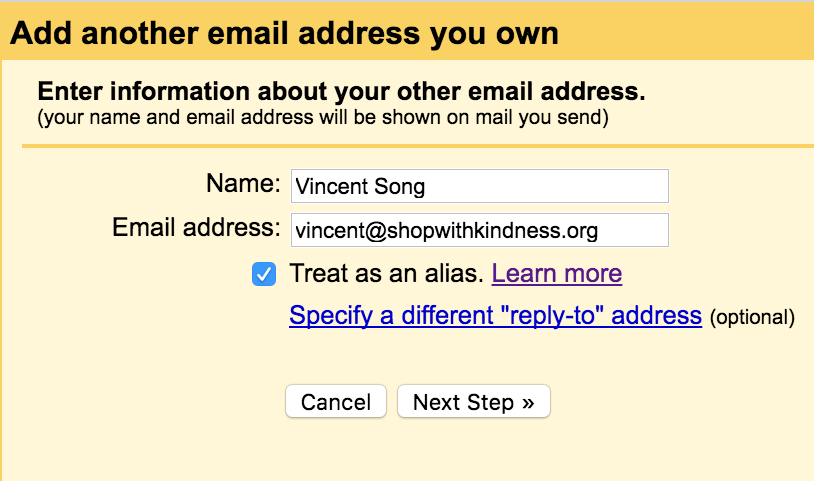
Task: Click the "(optional)" text beside reply-to link
Action: 752,317
